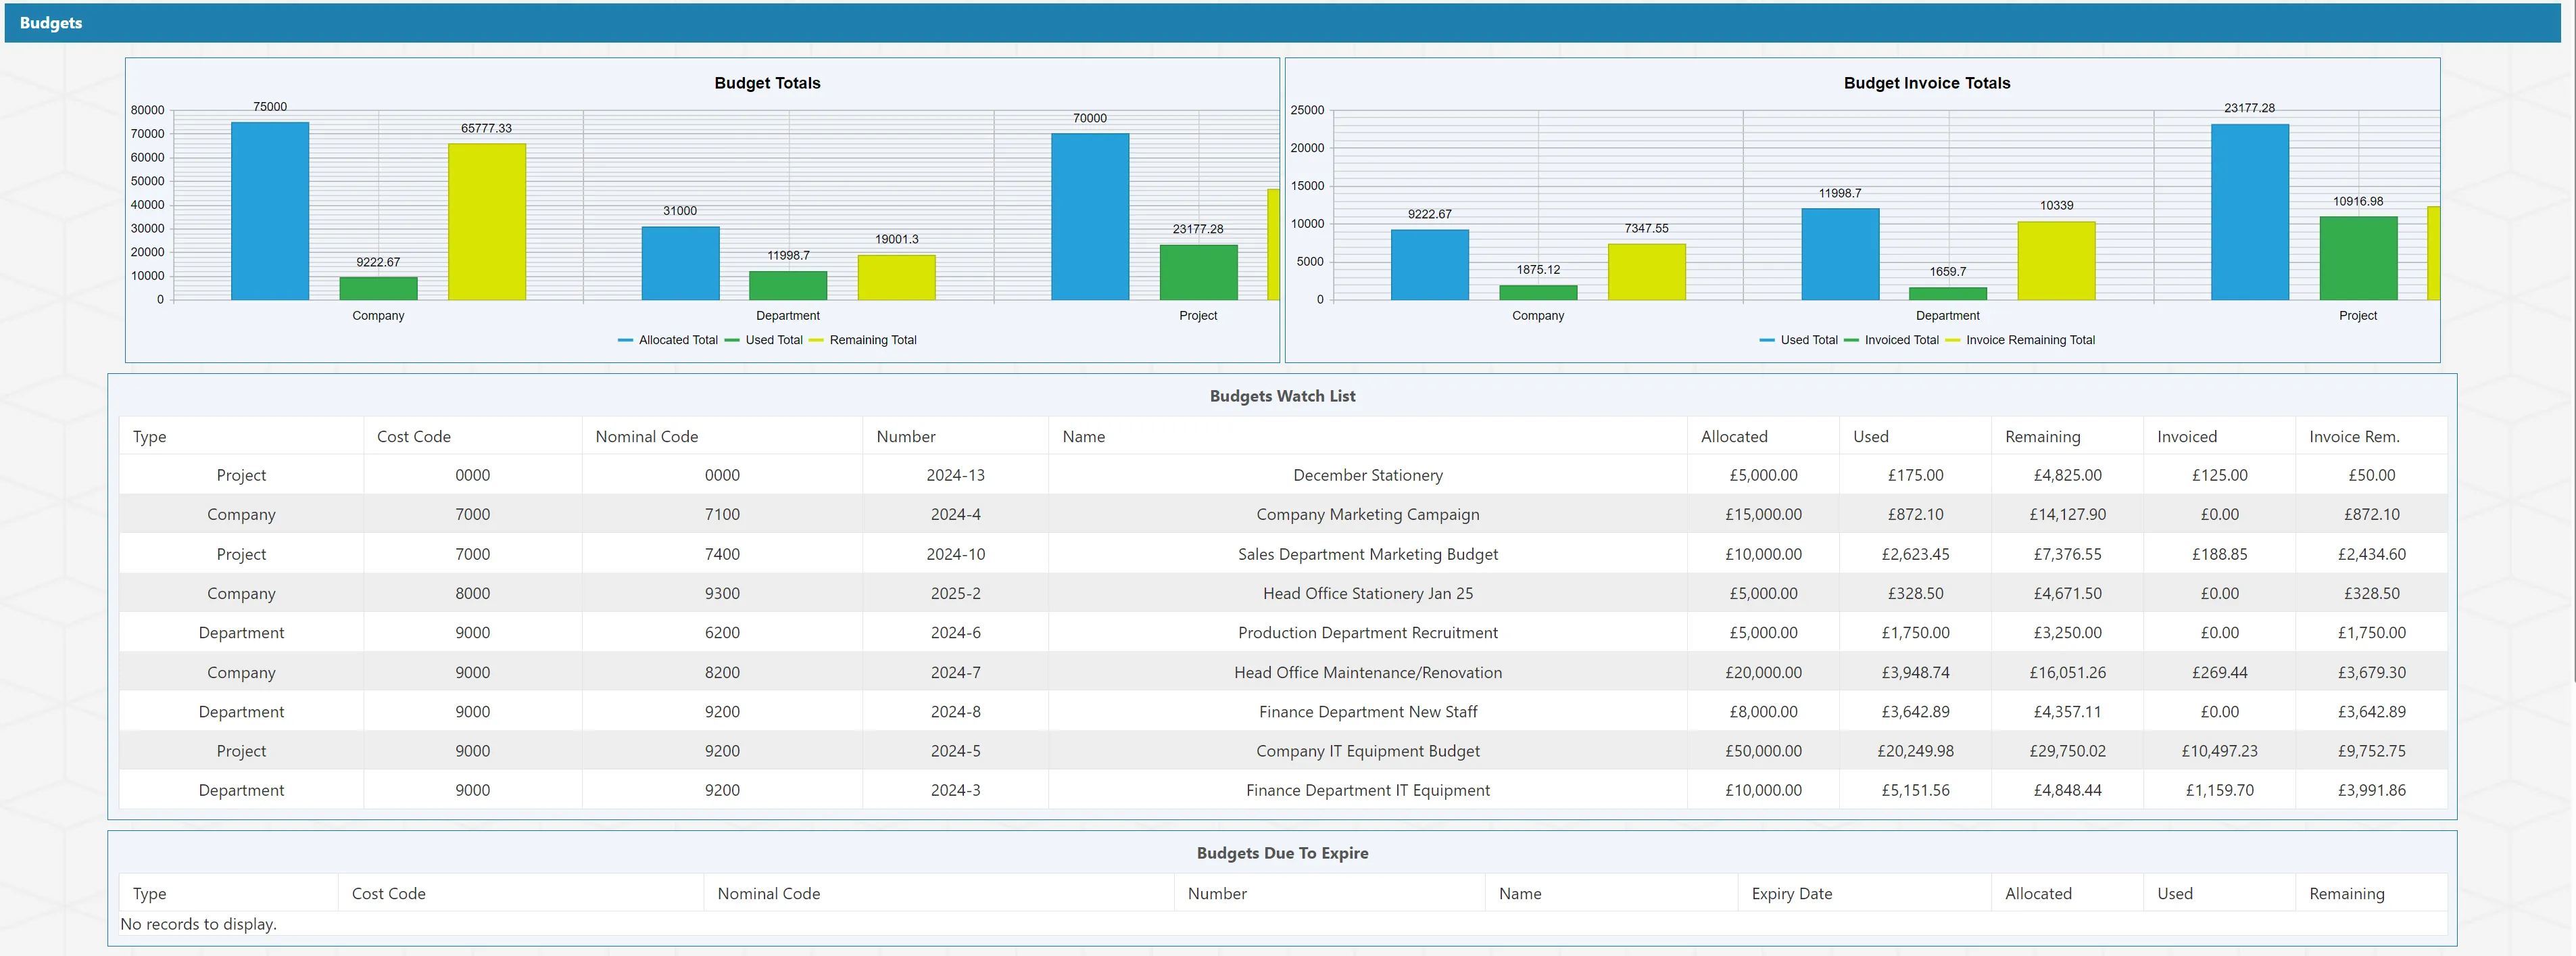Screen dimensions: 2576x956
Task: Click invoice remaining £3,991.86
Action: pos(2371,790)
